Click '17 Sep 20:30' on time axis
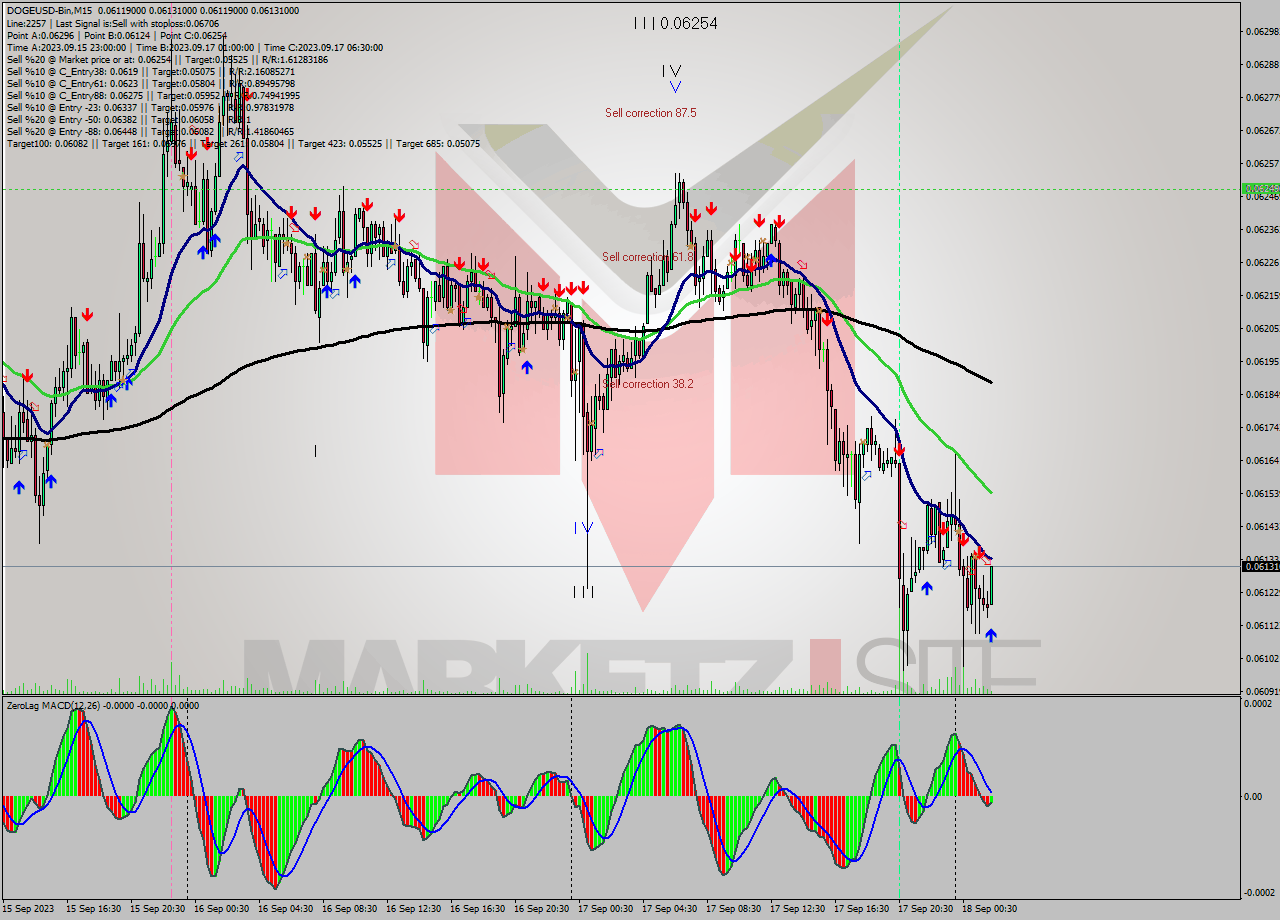The image size is (1280, 920). pos(927,909)
